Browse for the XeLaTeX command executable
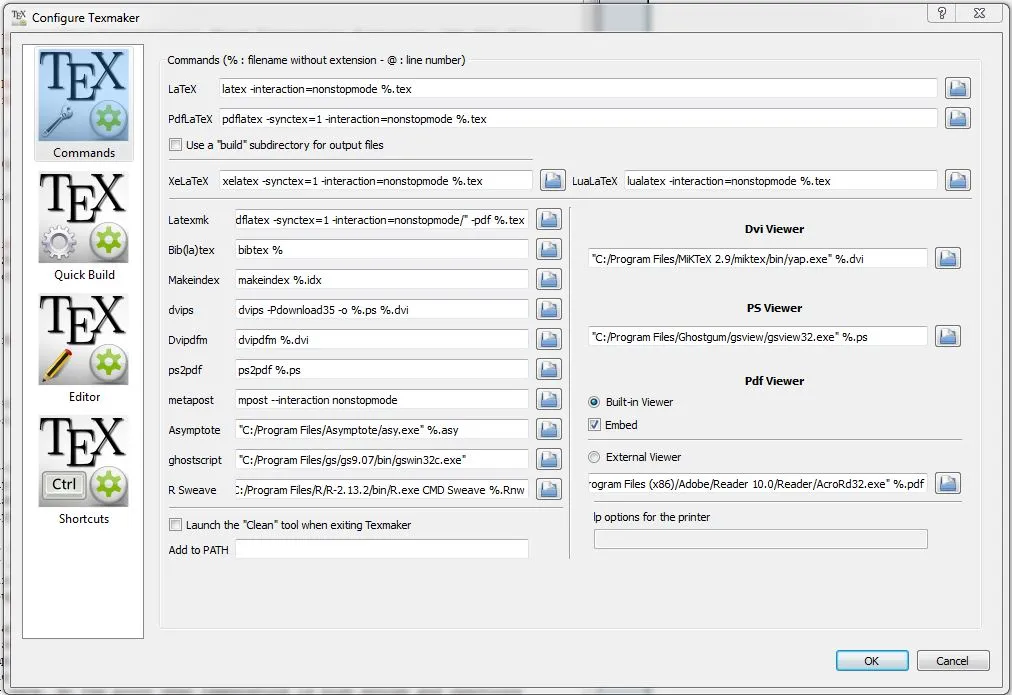The image size is (1012, 695). tap(552, 181)
